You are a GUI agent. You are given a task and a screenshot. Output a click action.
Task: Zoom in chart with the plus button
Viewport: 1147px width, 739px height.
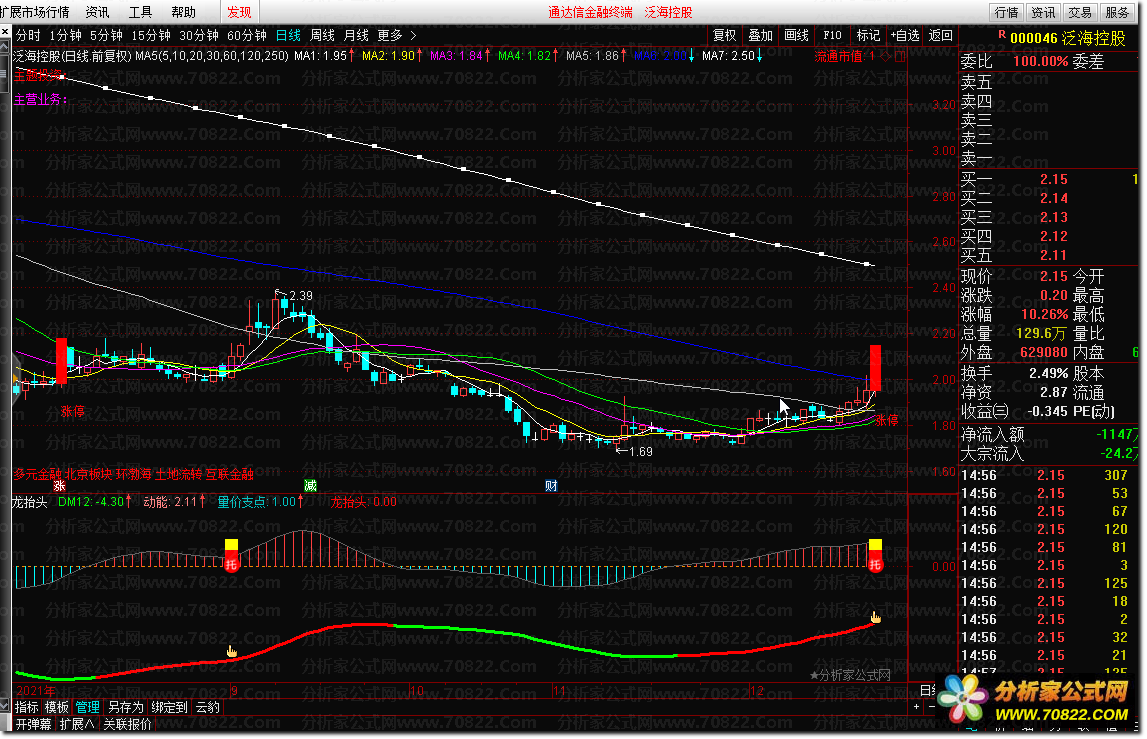(916, 707)
